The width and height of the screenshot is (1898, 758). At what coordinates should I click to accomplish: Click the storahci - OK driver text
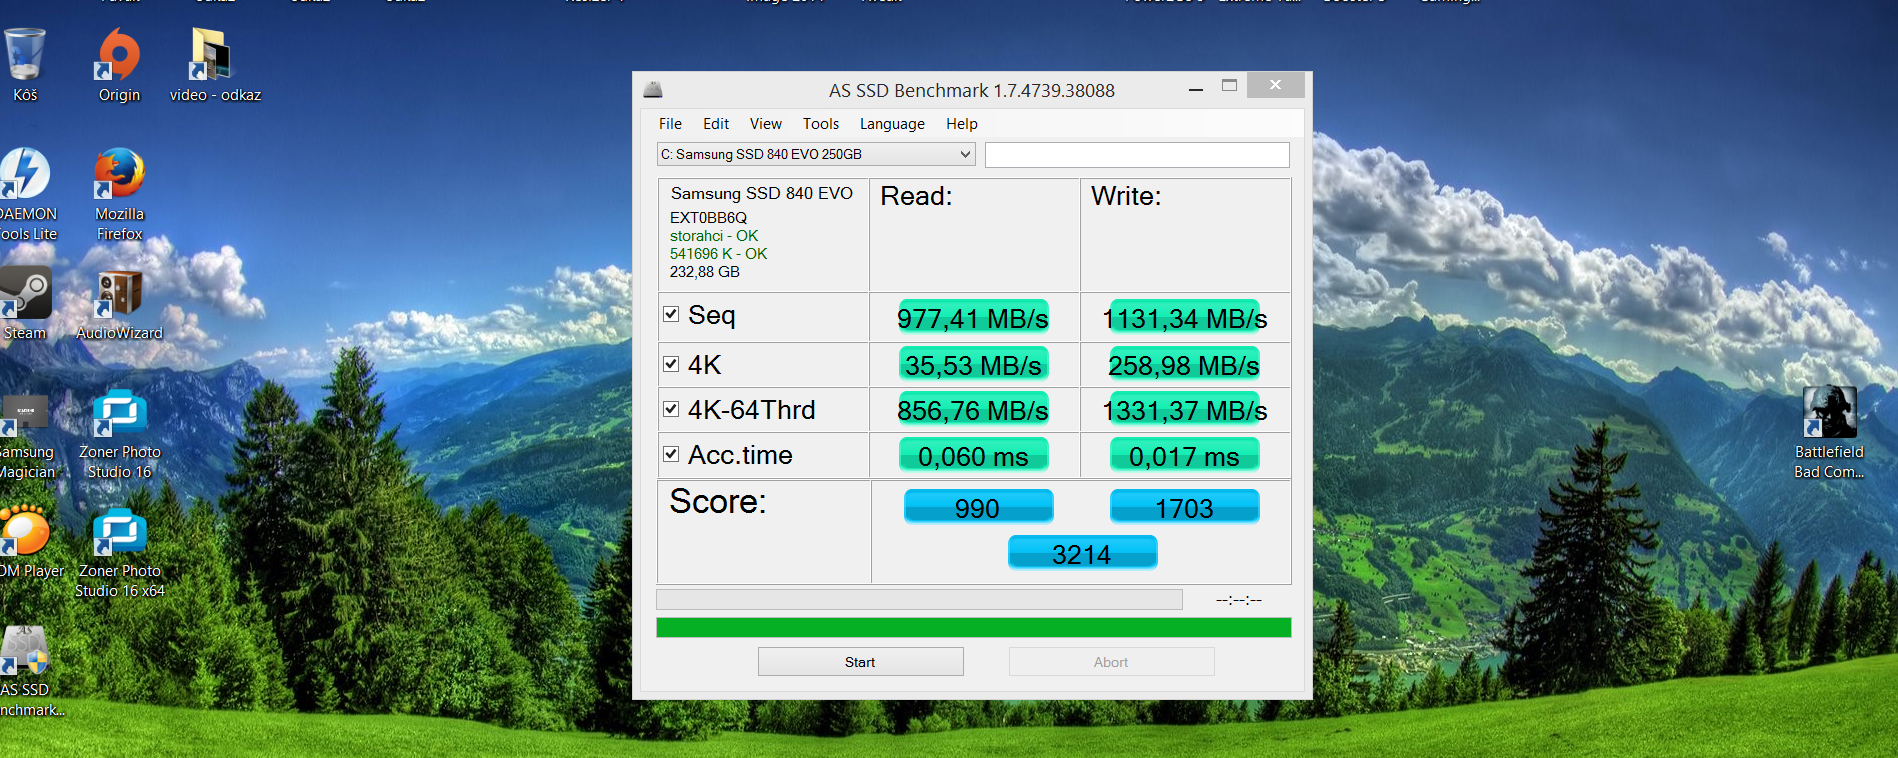coord(714,236)
